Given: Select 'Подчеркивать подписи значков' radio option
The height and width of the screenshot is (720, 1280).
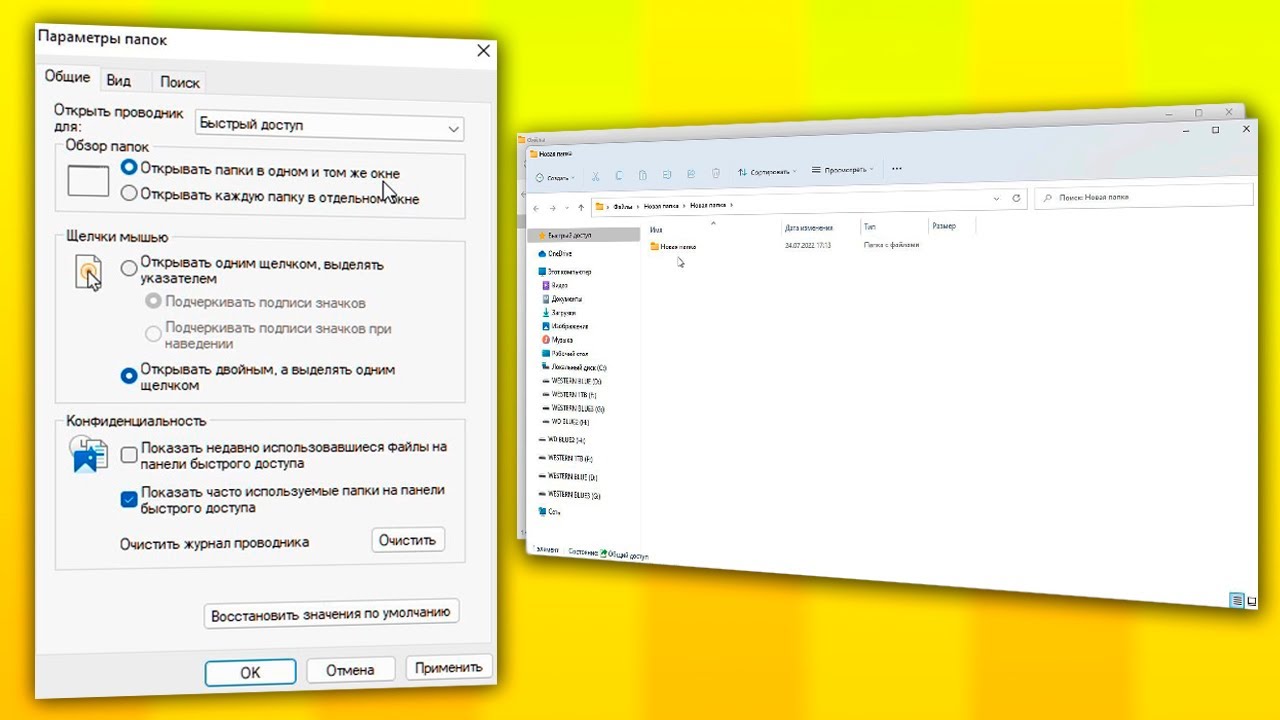Looking at the screenshot, I should (255, 302).
